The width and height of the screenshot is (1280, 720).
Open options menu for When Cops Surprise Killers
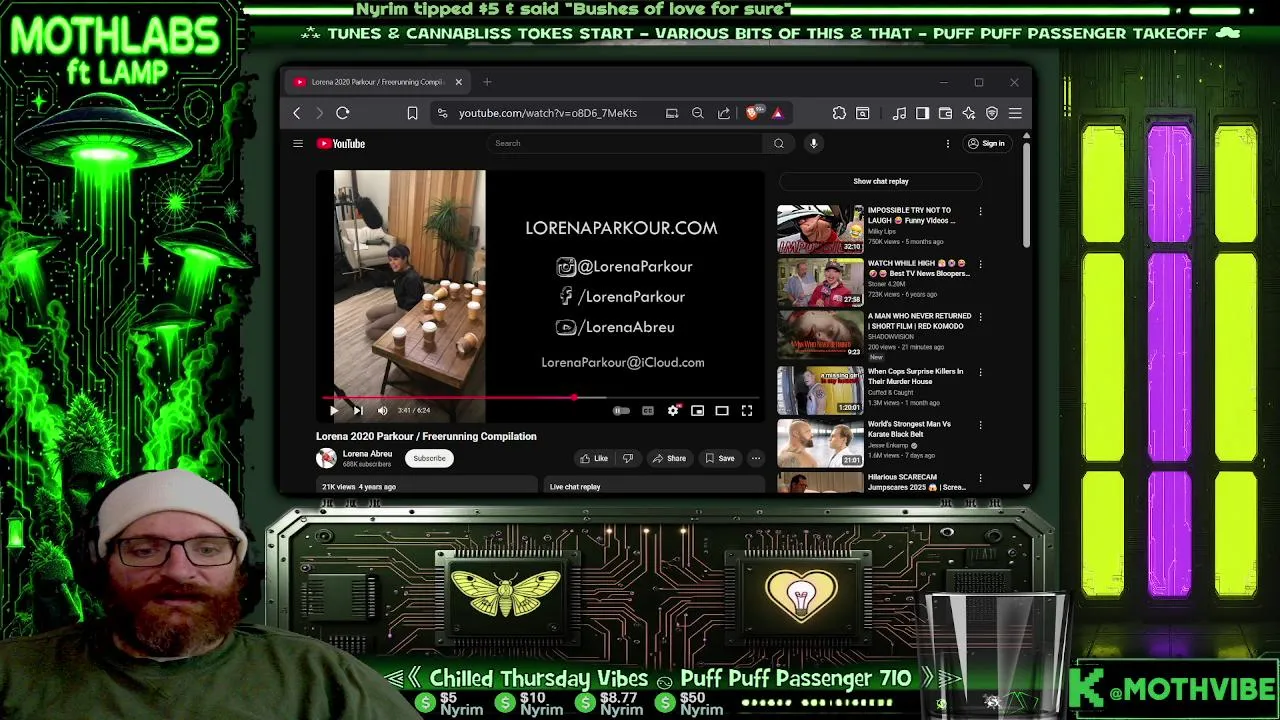point(980,372)
